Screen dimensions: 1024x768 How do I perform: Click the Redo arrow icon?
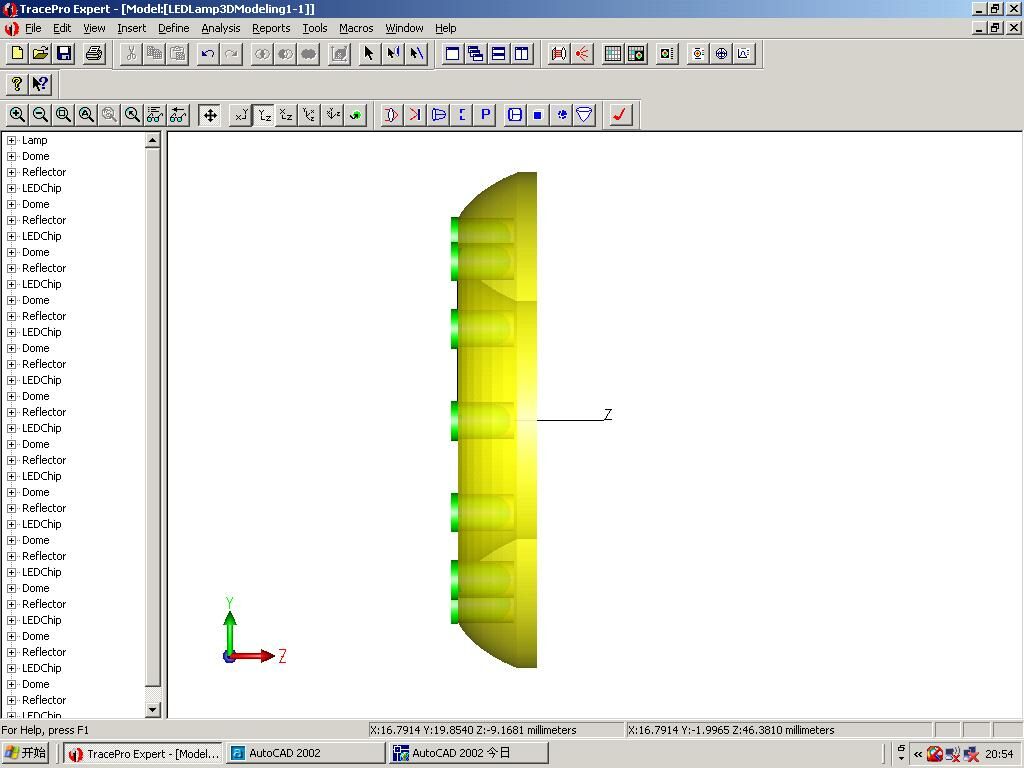(x=231, y=54)
